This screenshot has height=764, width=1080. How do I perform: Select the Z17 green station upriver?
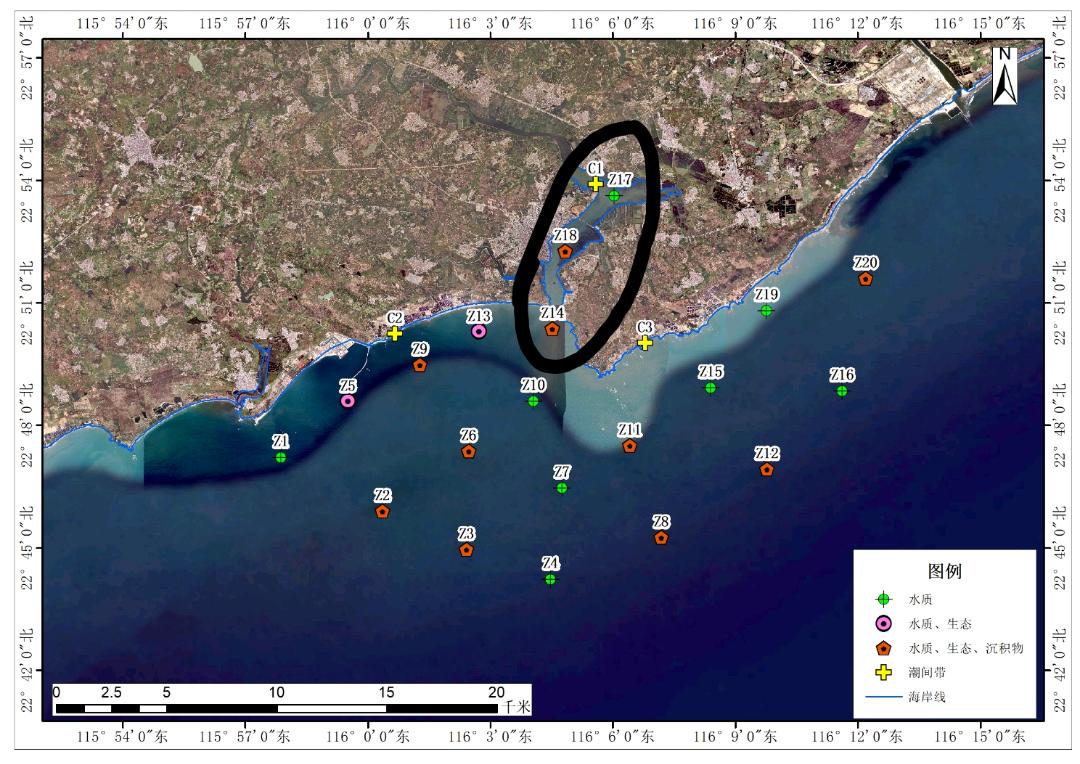614,196
